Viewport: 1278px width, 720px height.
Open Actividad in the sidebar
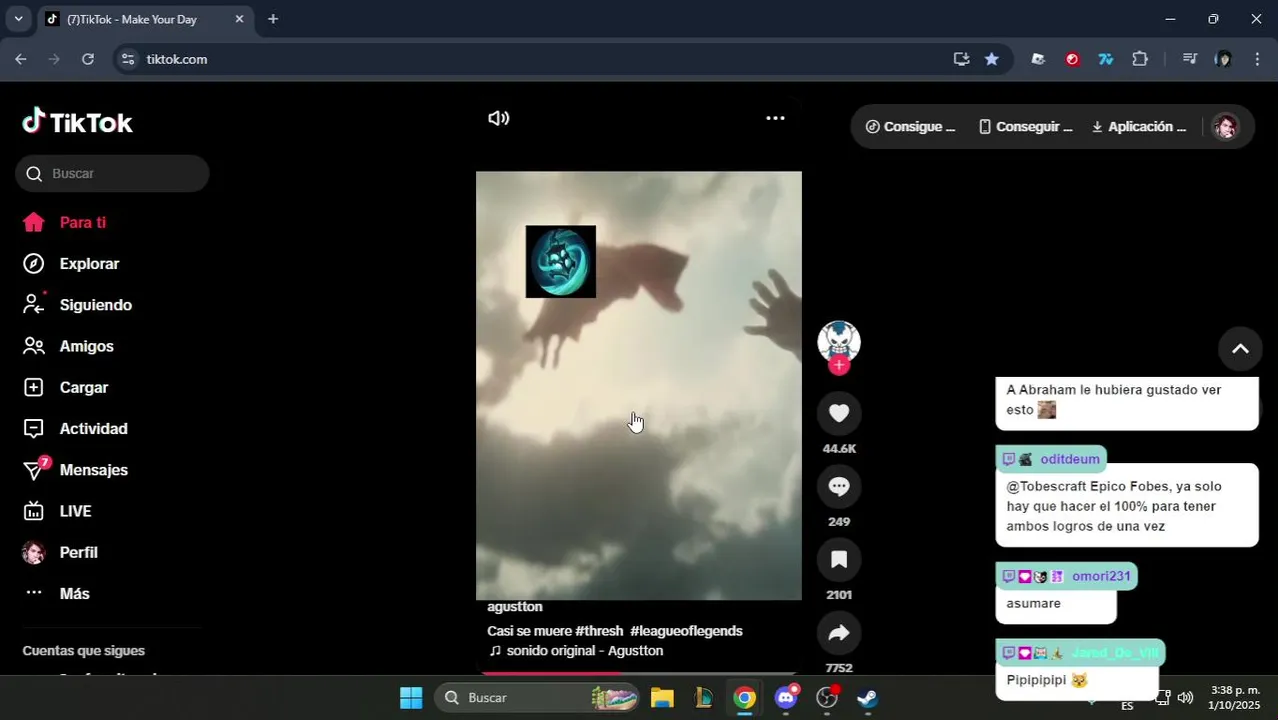pyautogui.click(x=75, y=428)
